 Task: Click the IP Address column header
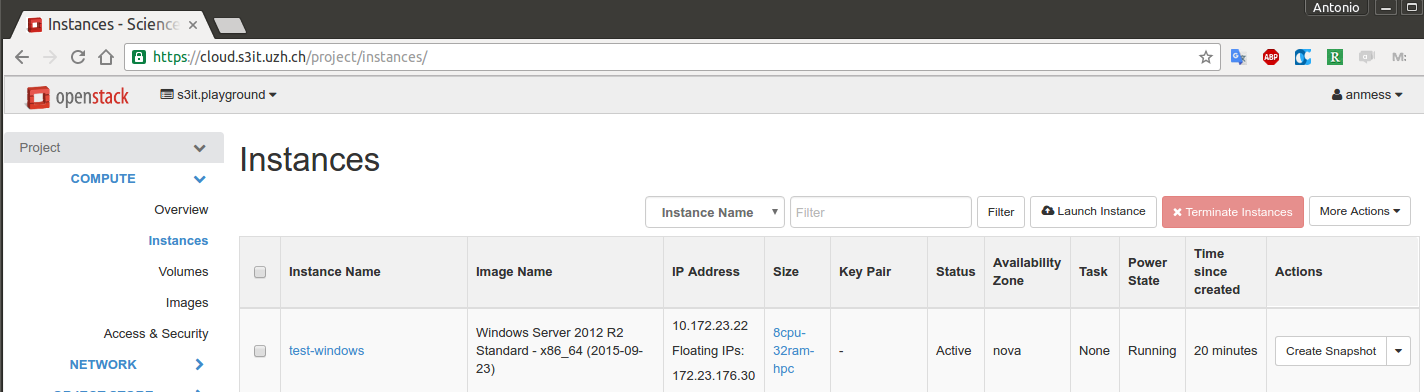coord(706,272)
